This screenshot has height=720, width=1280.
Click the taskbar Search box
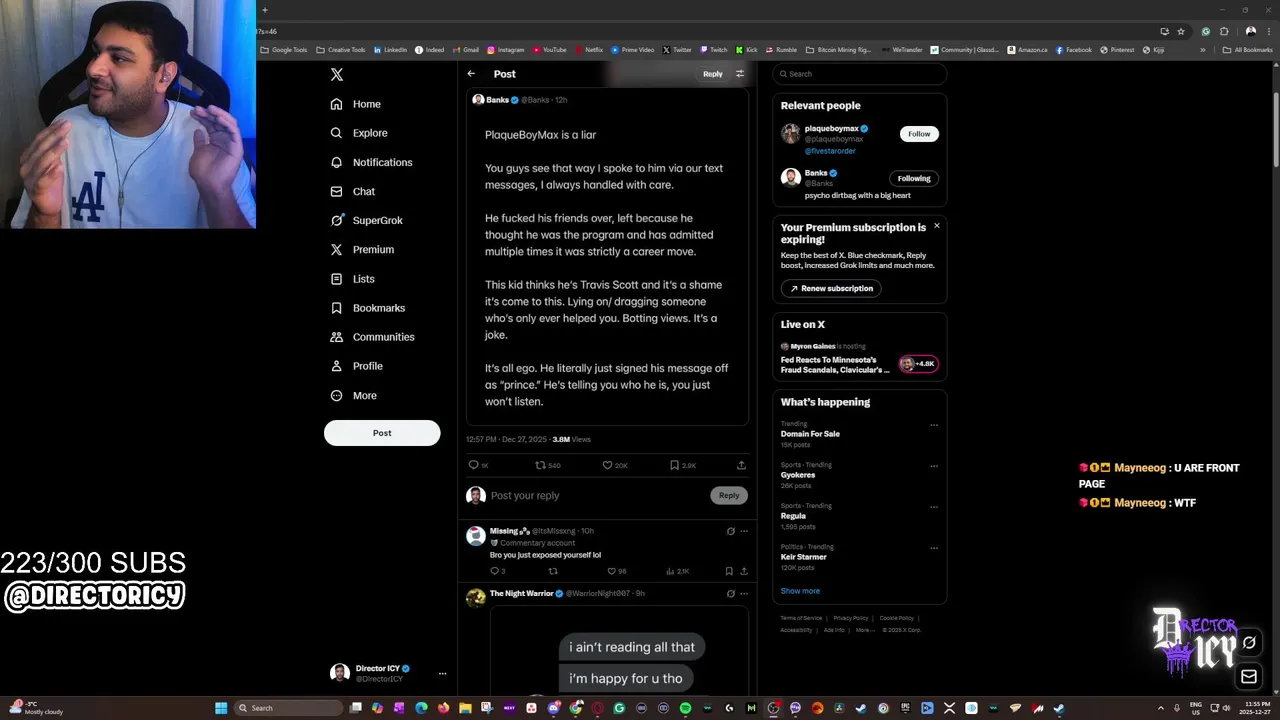(x=288, y=708)
